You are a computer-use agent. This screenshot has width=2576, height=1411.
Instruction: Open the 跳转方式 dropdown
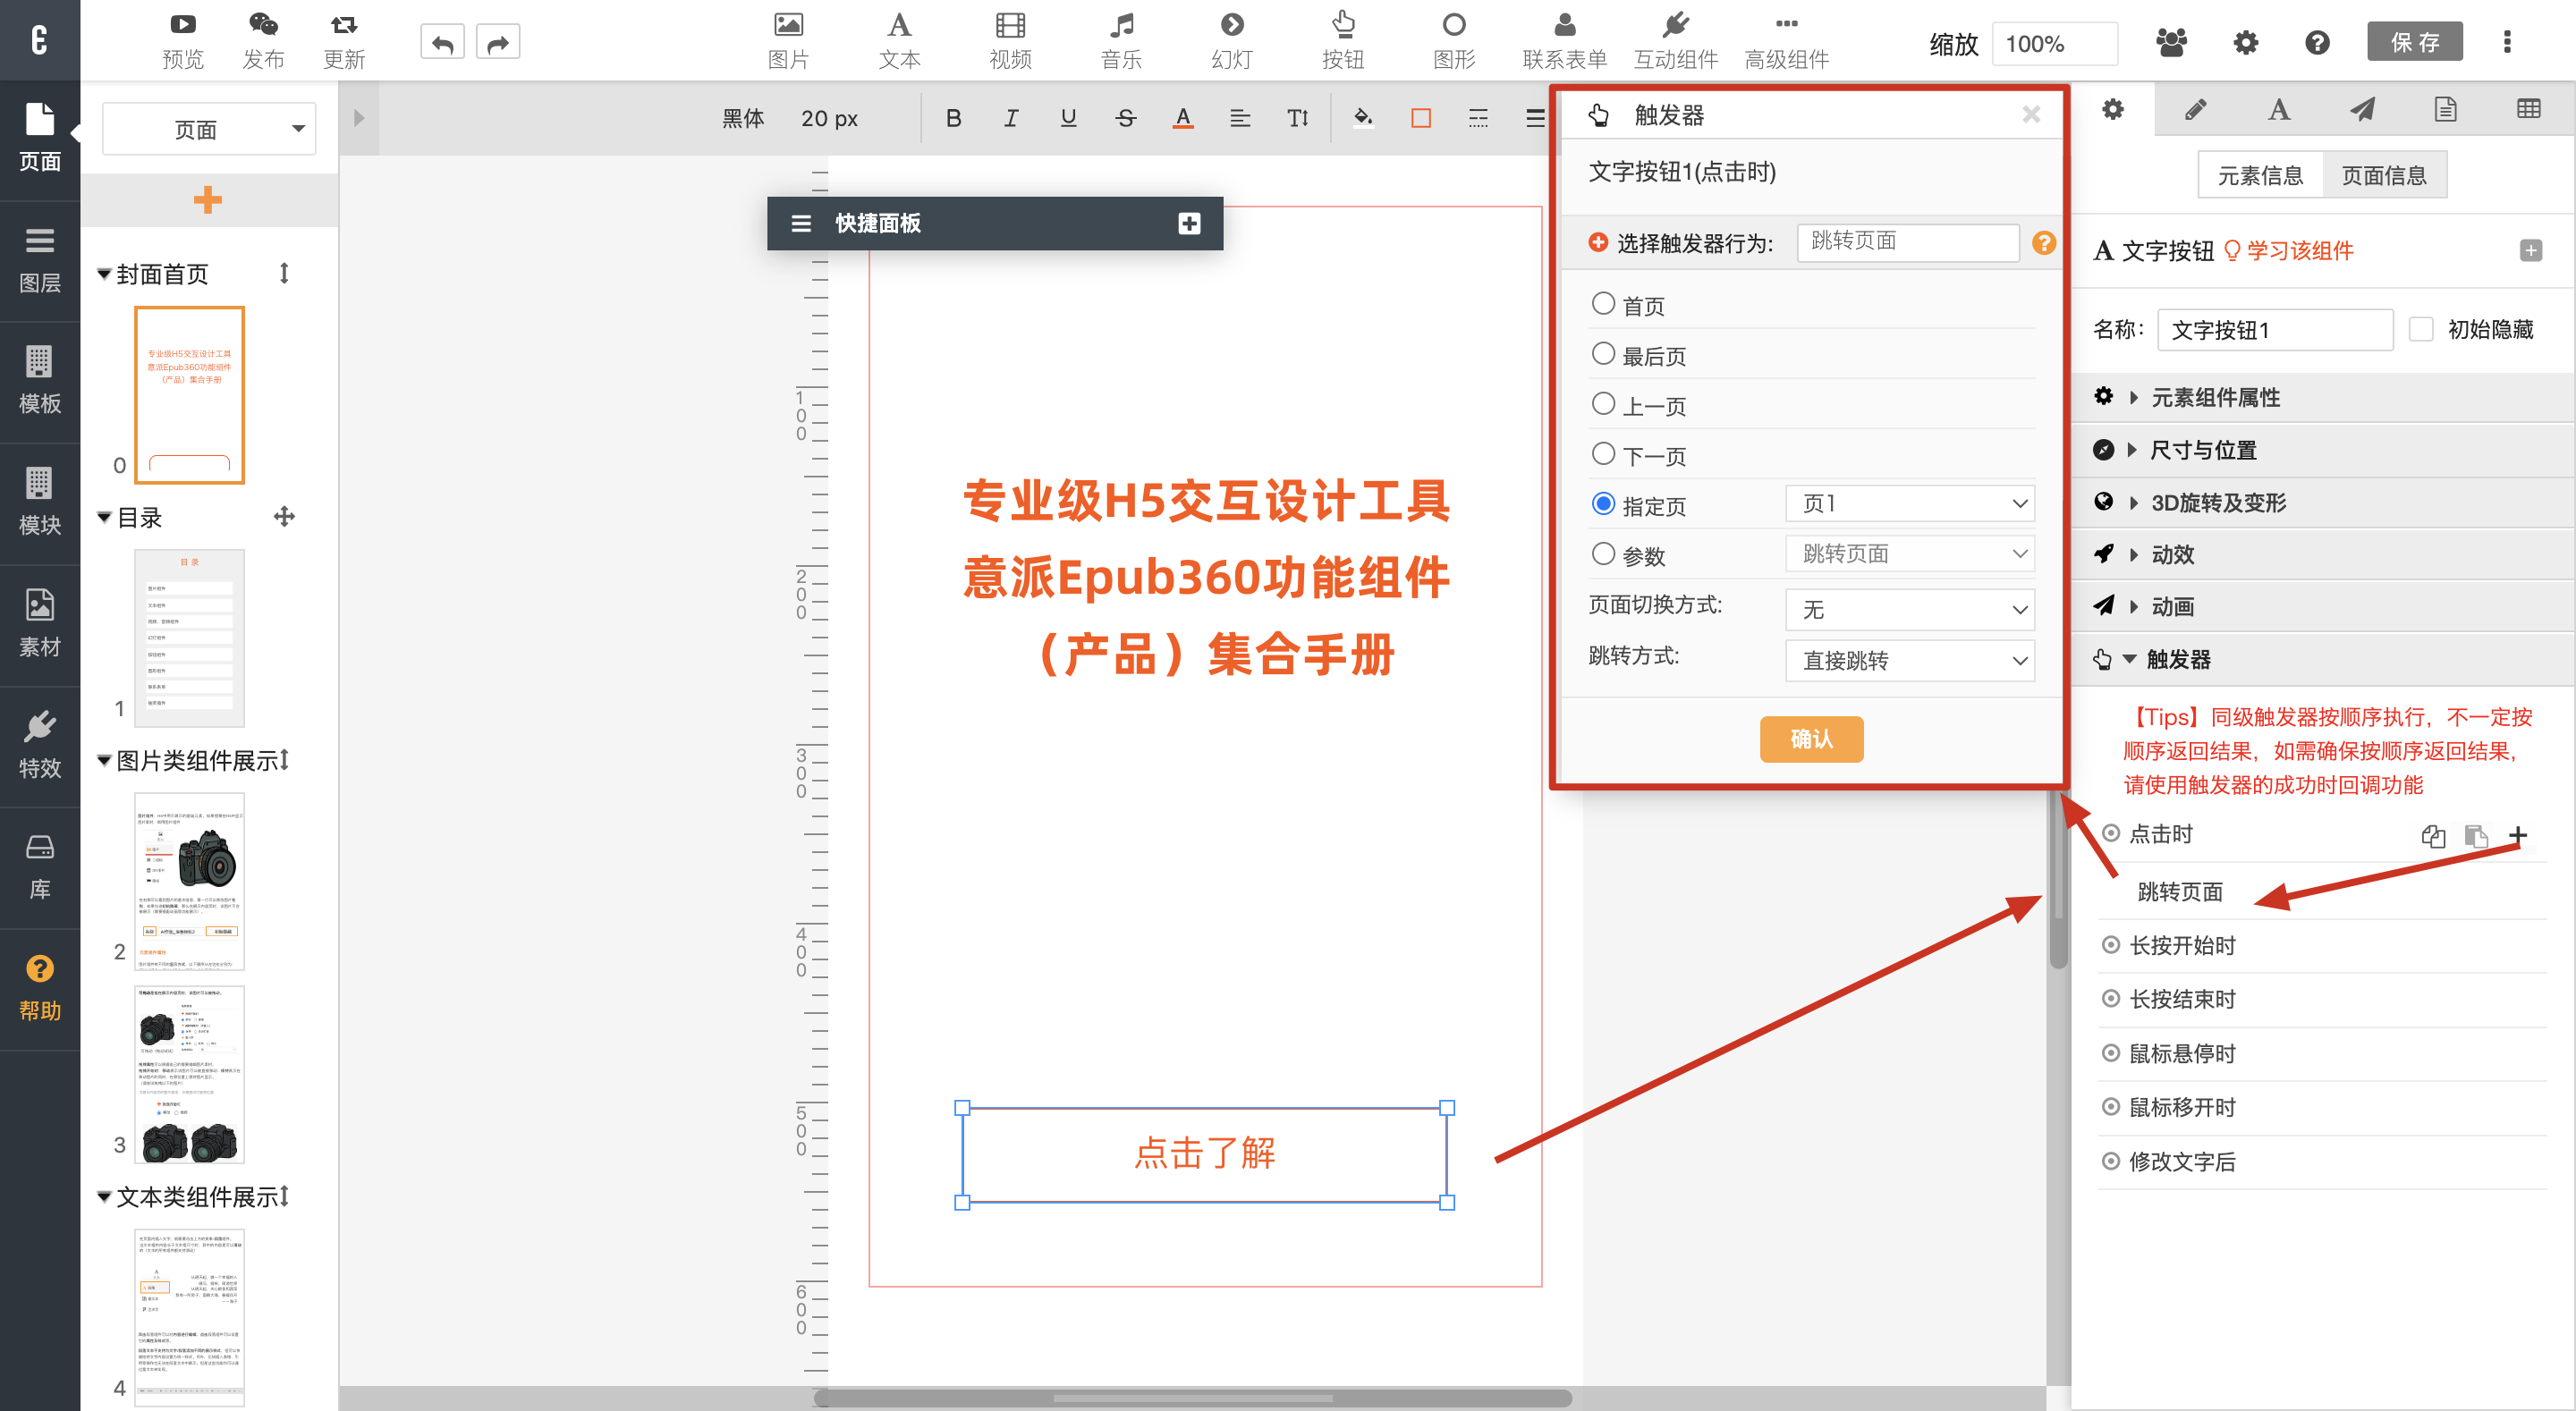1909,660
